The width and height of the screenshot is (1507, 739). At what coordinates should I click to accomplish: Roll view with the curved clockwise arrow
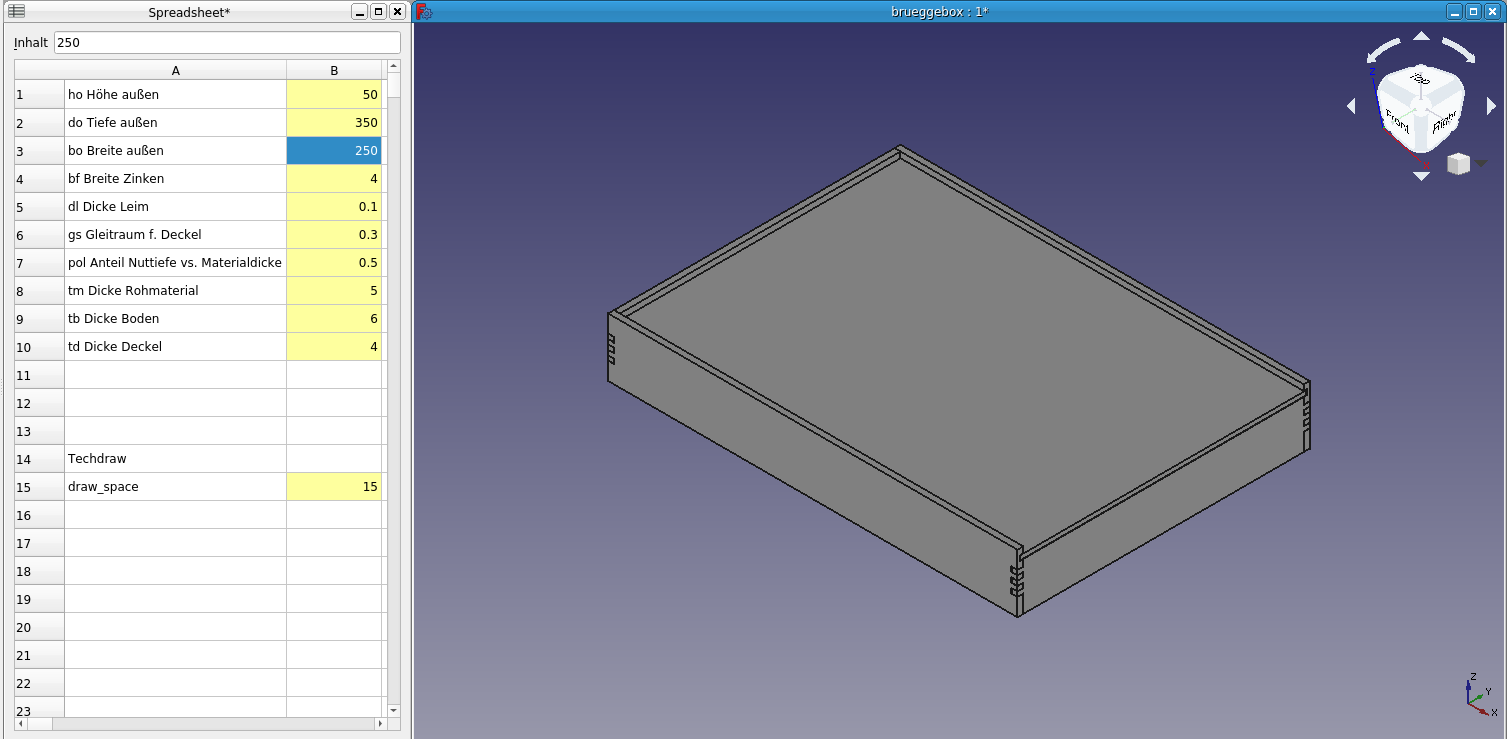(x=1458, y=50)
